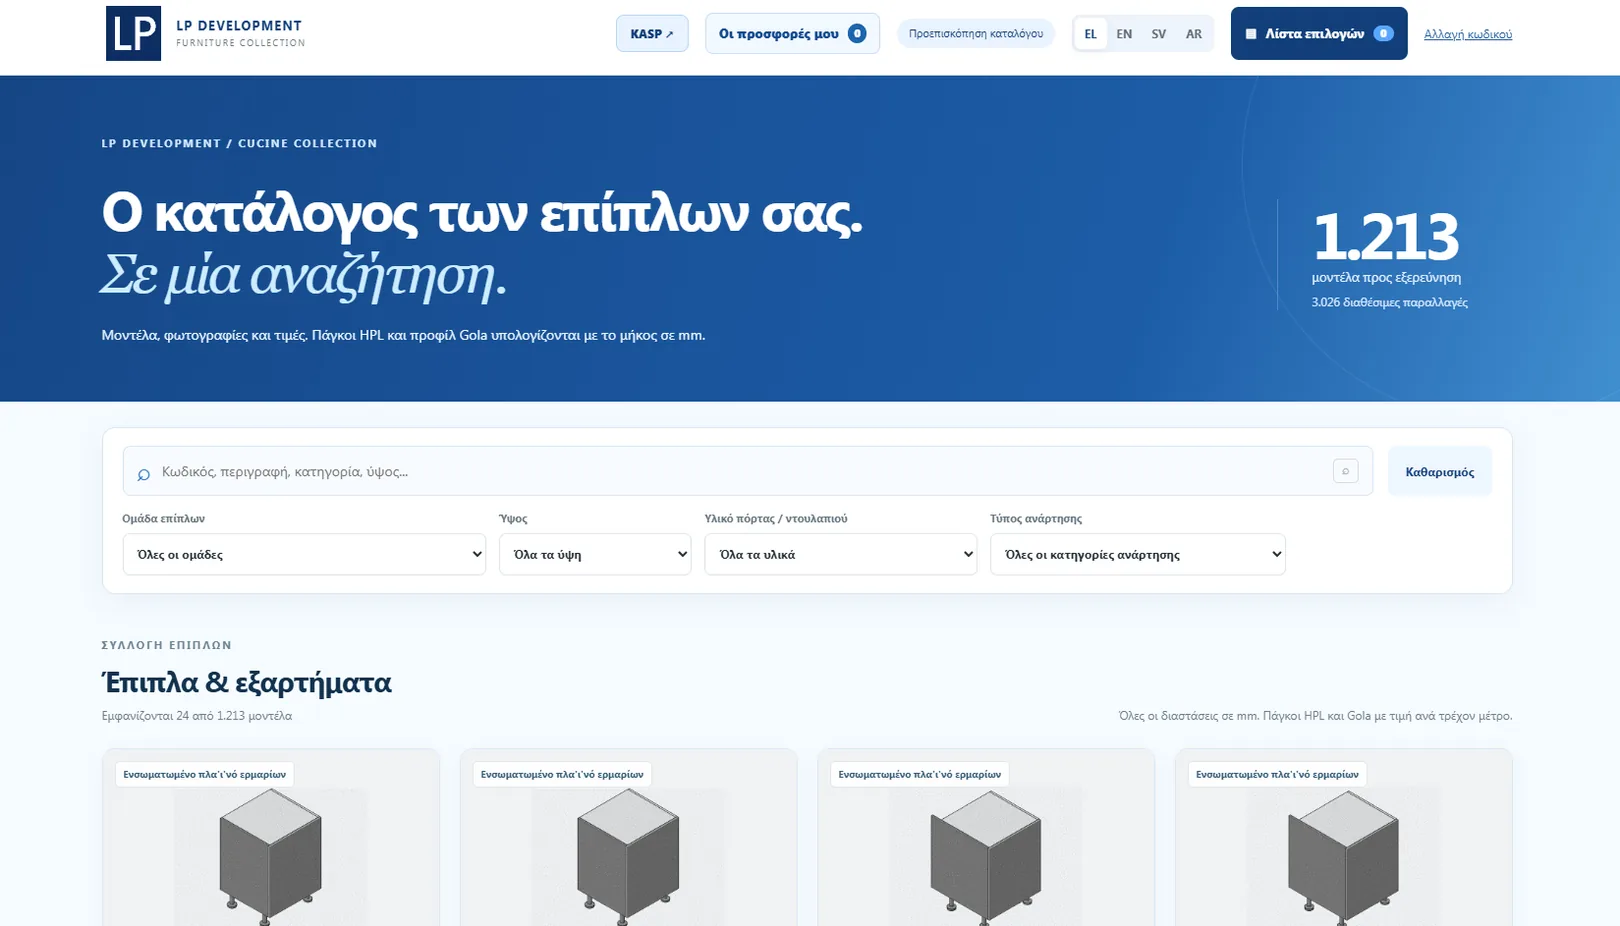This screenshot has height=926, width=1620.
Task: Click the Καθαρισμός clear button
Action: 1439,472
